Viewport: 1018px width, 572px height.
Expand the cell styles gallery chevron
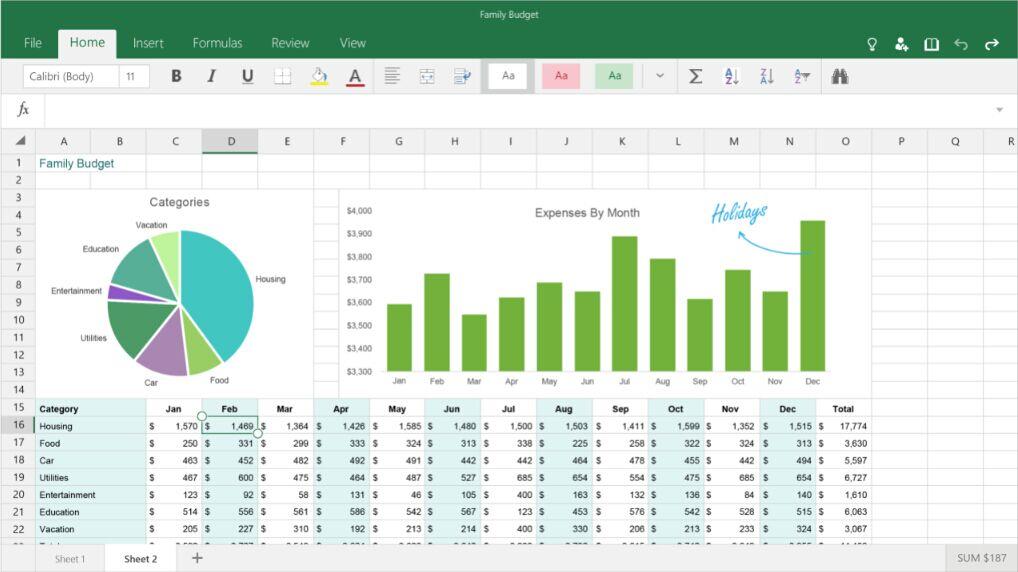660,76
